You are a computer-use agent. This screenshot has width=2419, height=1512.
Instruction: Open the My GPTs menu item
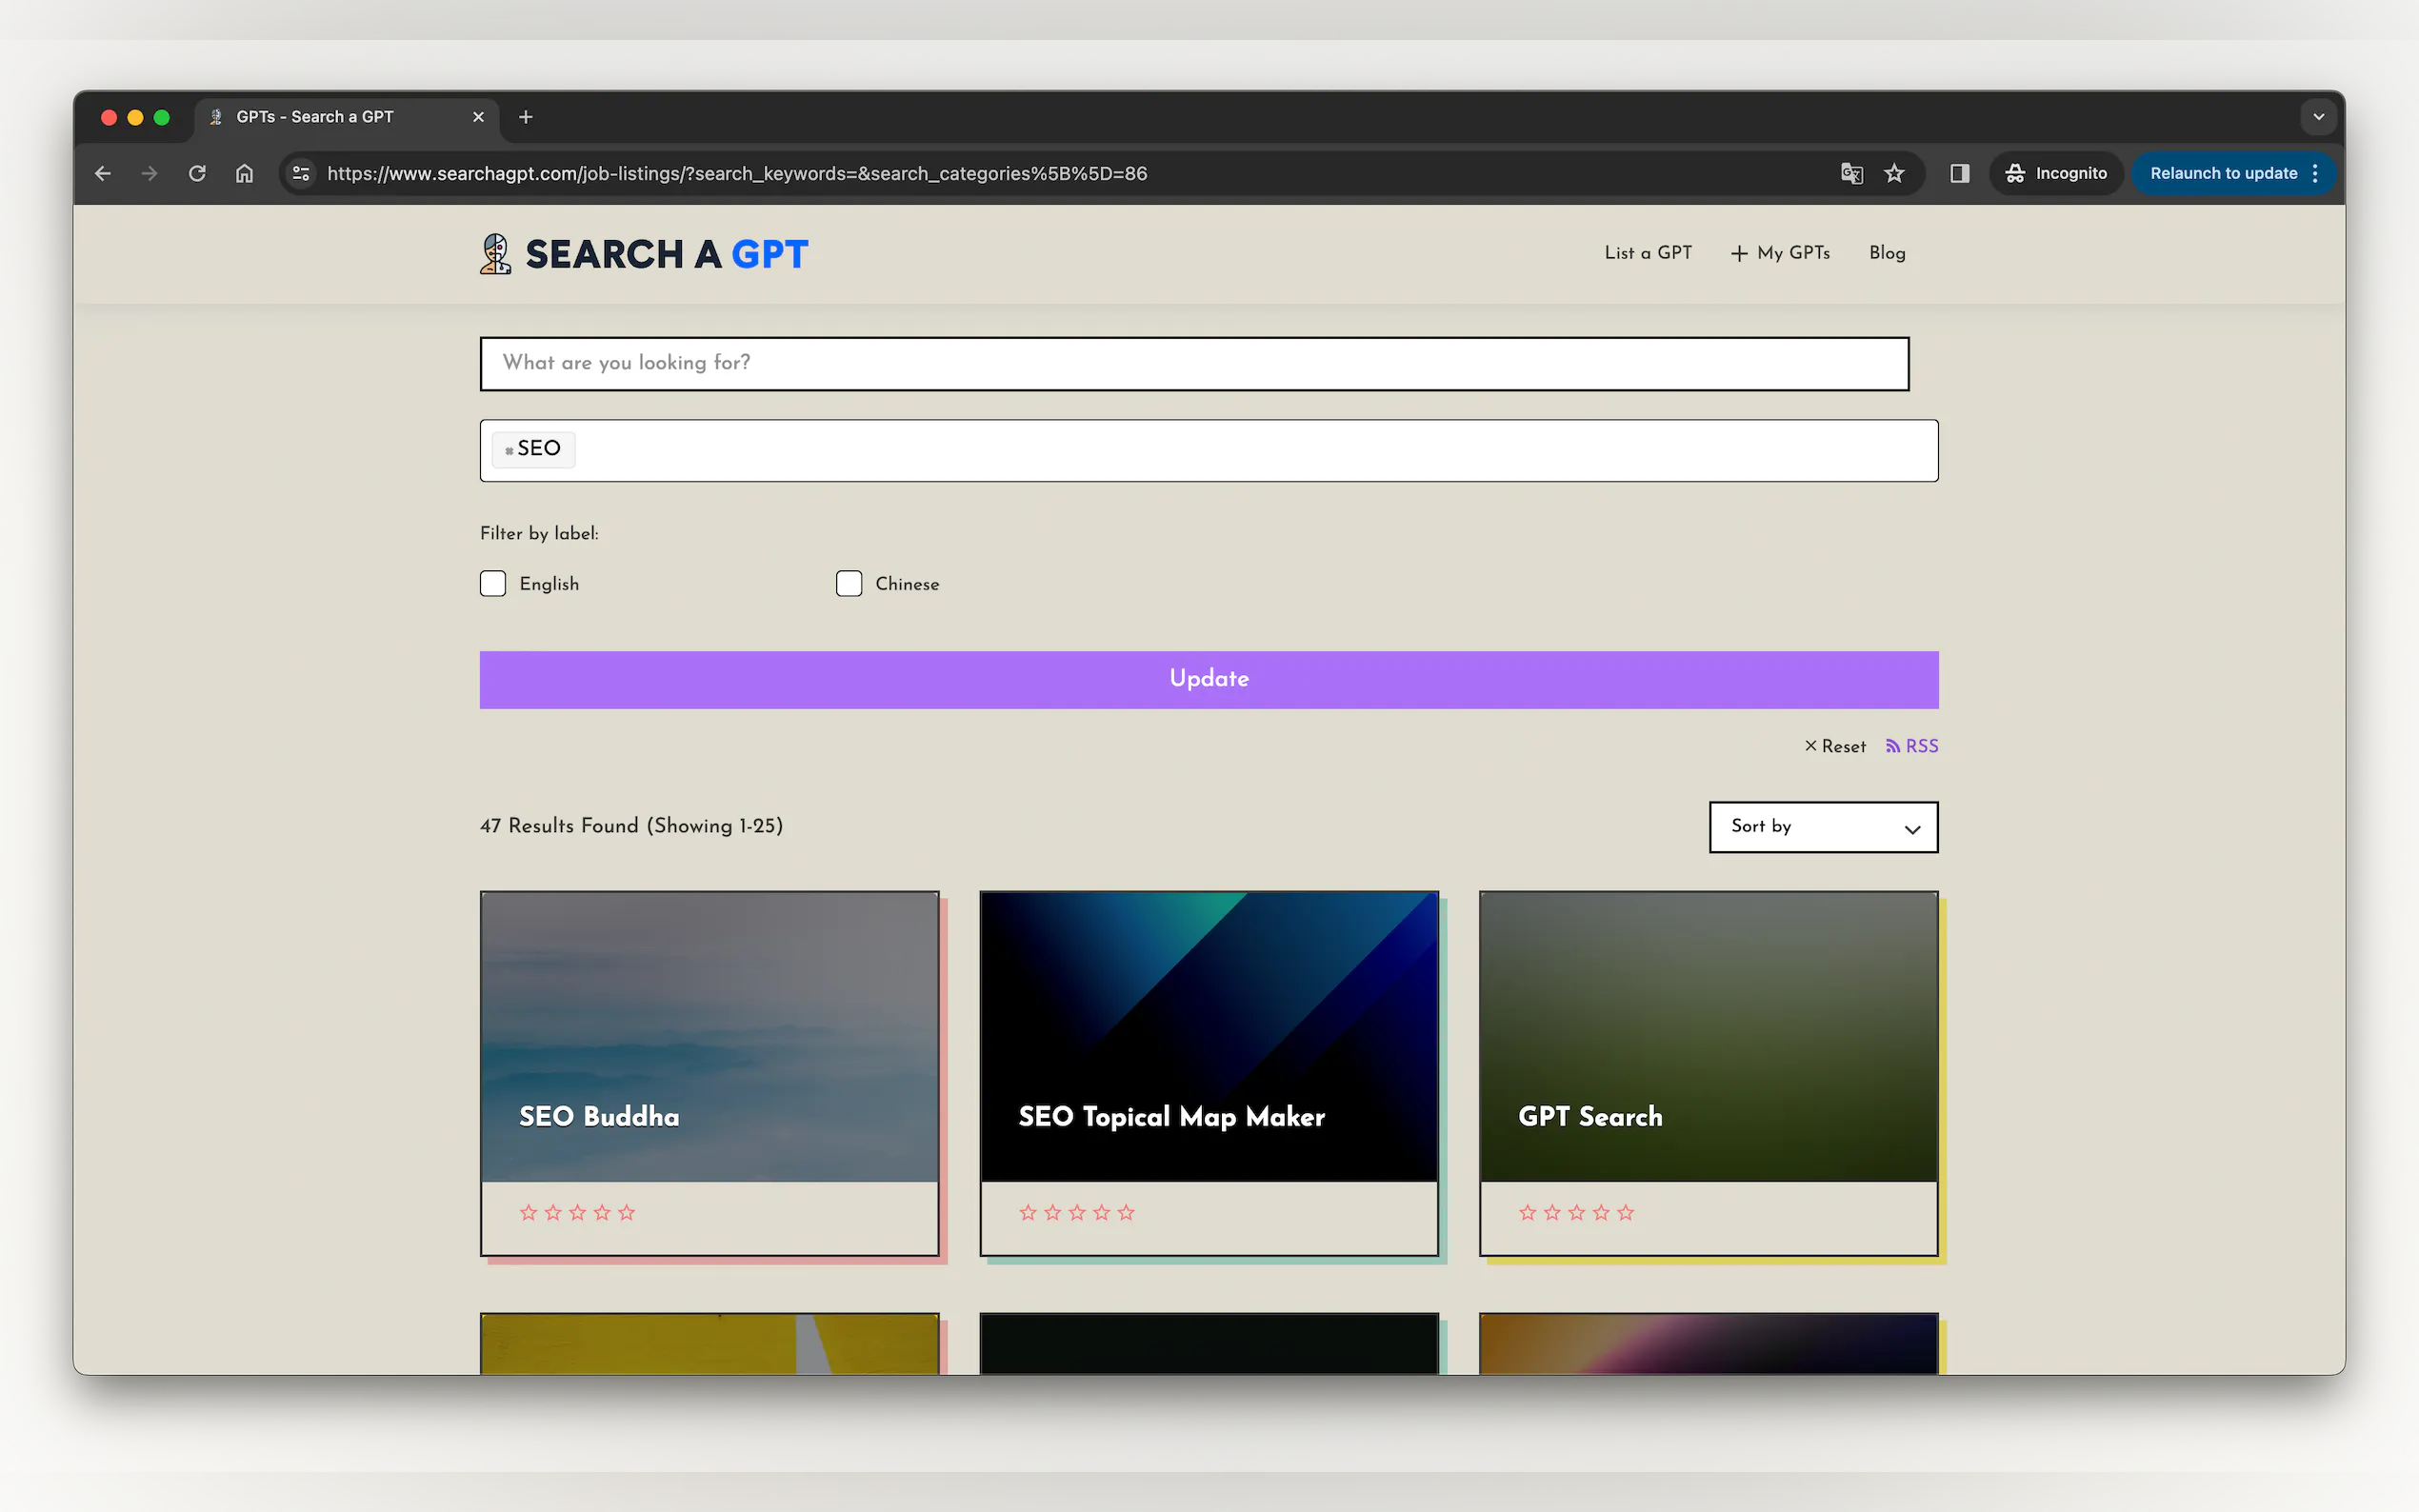click(x=1780, y=253)
